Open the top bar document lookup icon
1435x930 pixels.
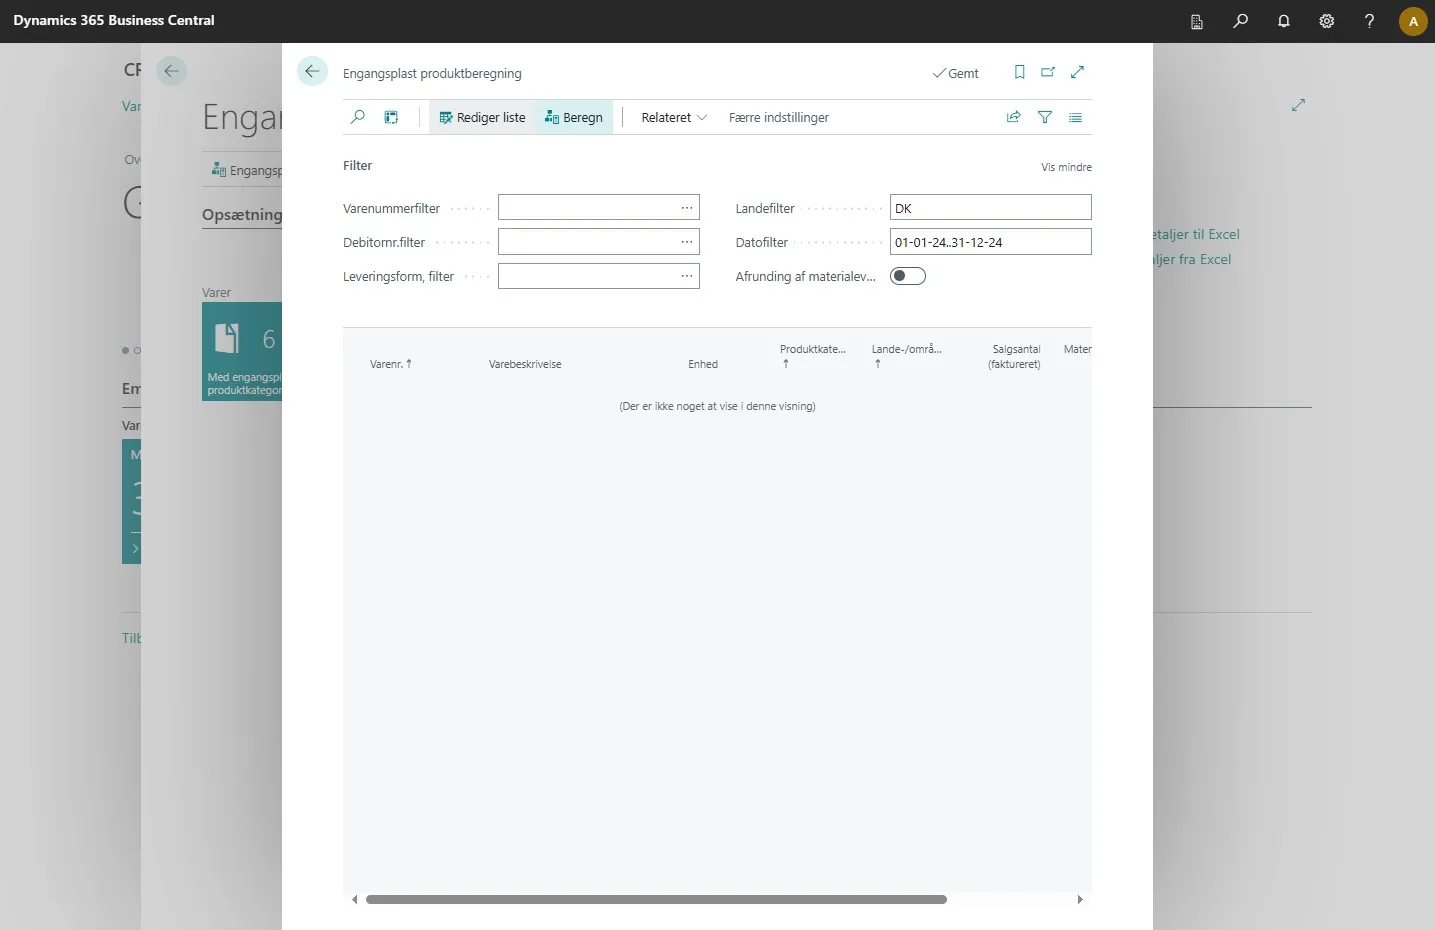[1197, 21]
